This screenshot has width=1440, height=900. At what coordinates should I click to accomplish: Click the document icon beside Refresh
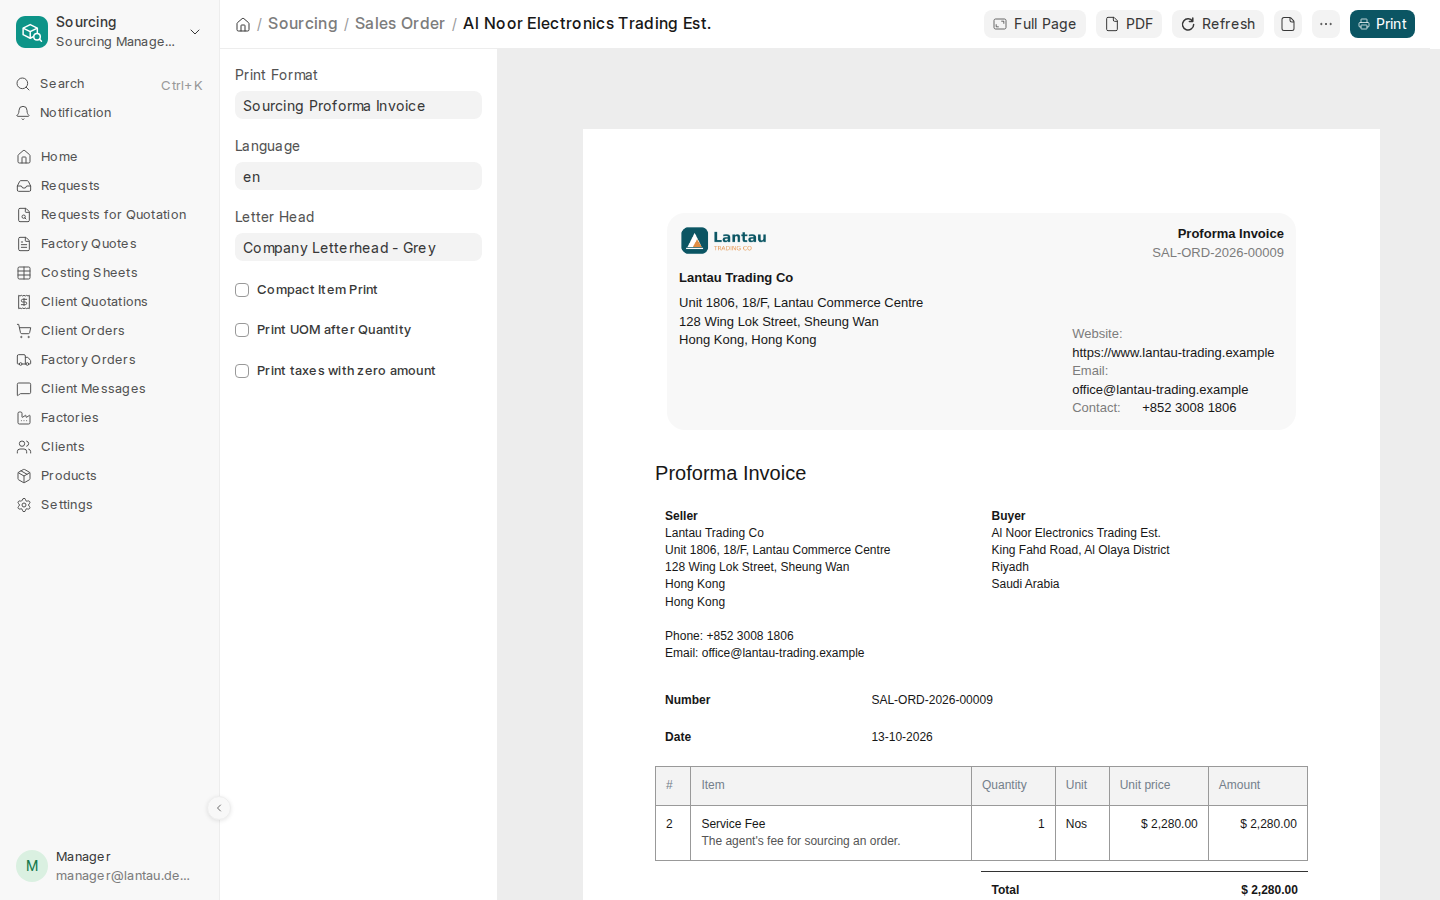tap(1288, 24)
